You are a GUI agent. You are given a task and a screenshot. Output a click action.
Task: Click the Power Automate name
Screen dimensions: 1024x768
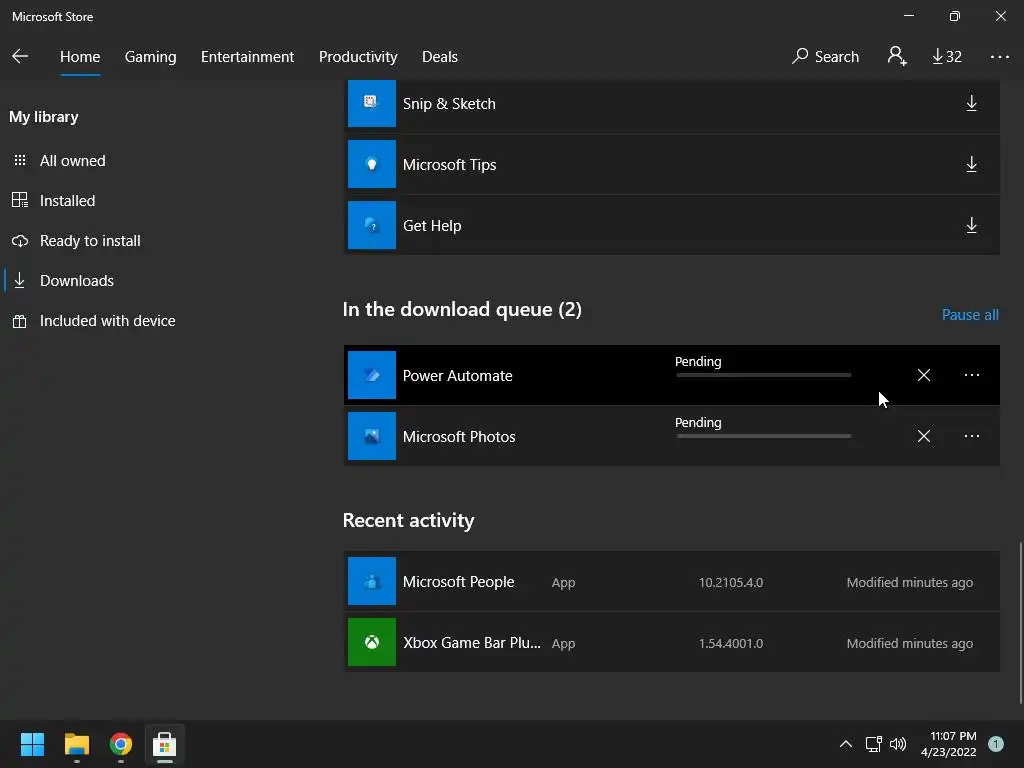pyautogui.click(x=457, y=376)
